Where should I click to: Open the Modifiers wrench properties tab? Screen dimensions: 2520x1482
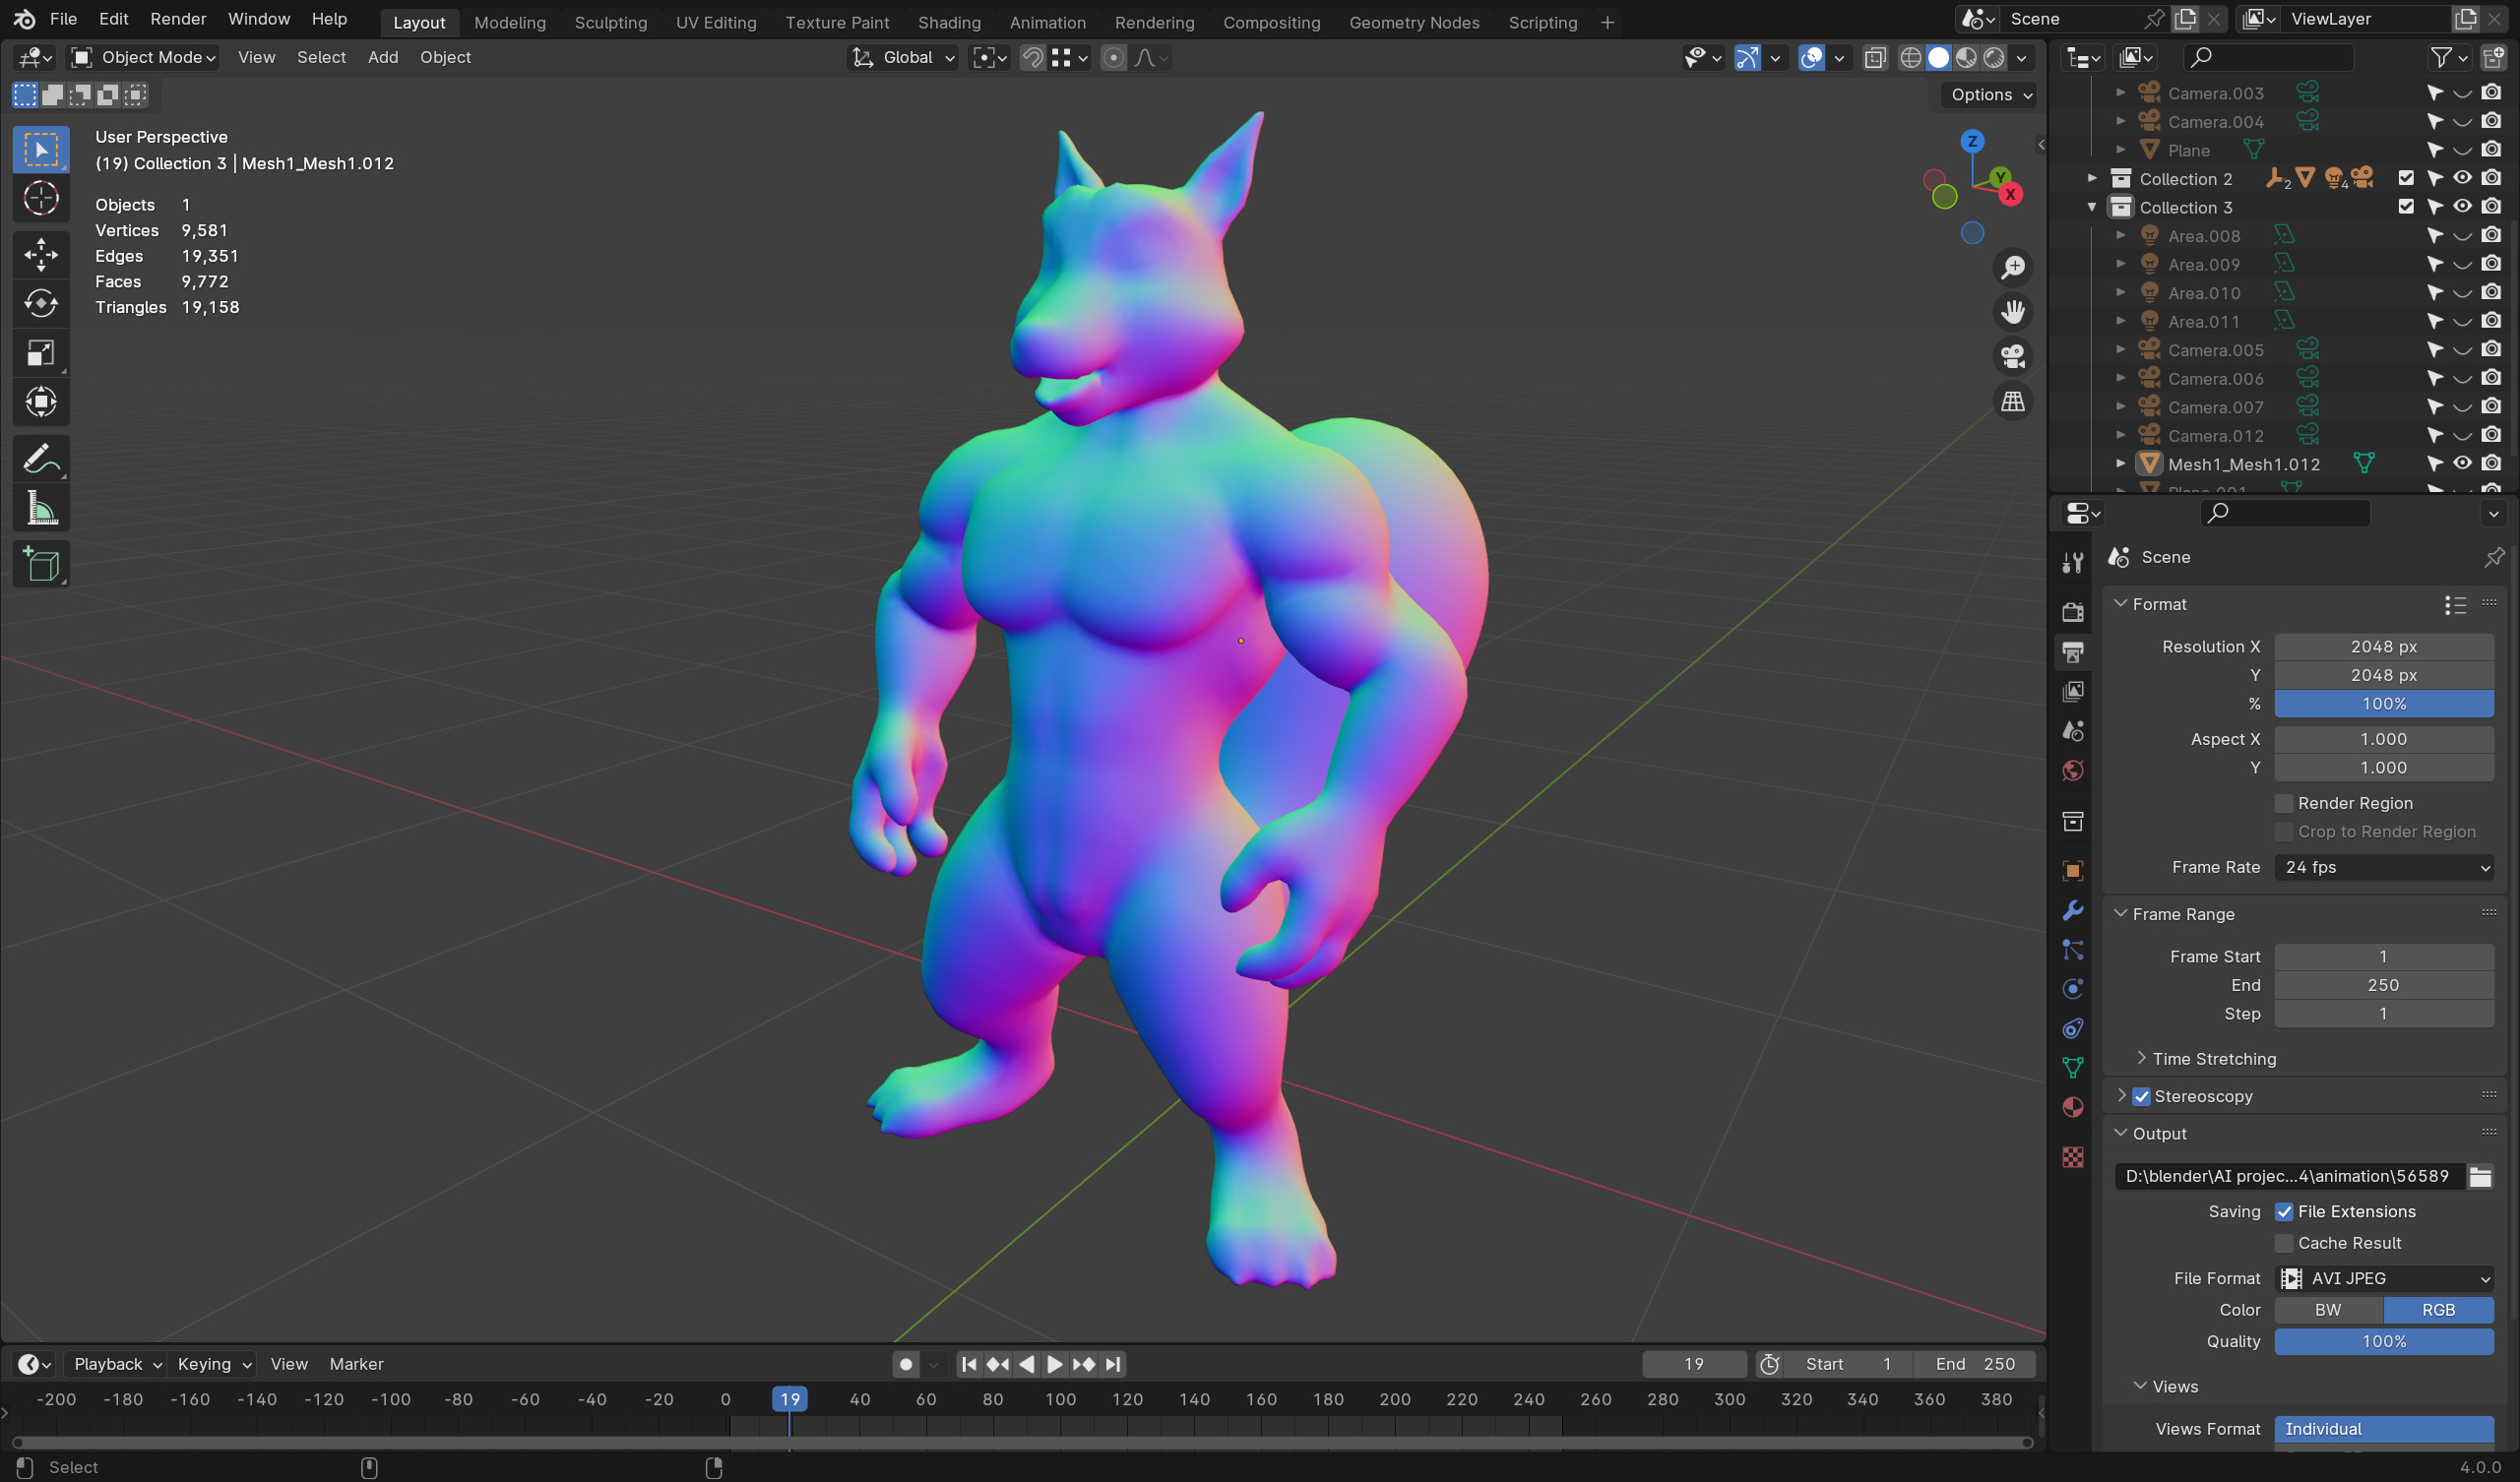click(x=2072, y=911)
